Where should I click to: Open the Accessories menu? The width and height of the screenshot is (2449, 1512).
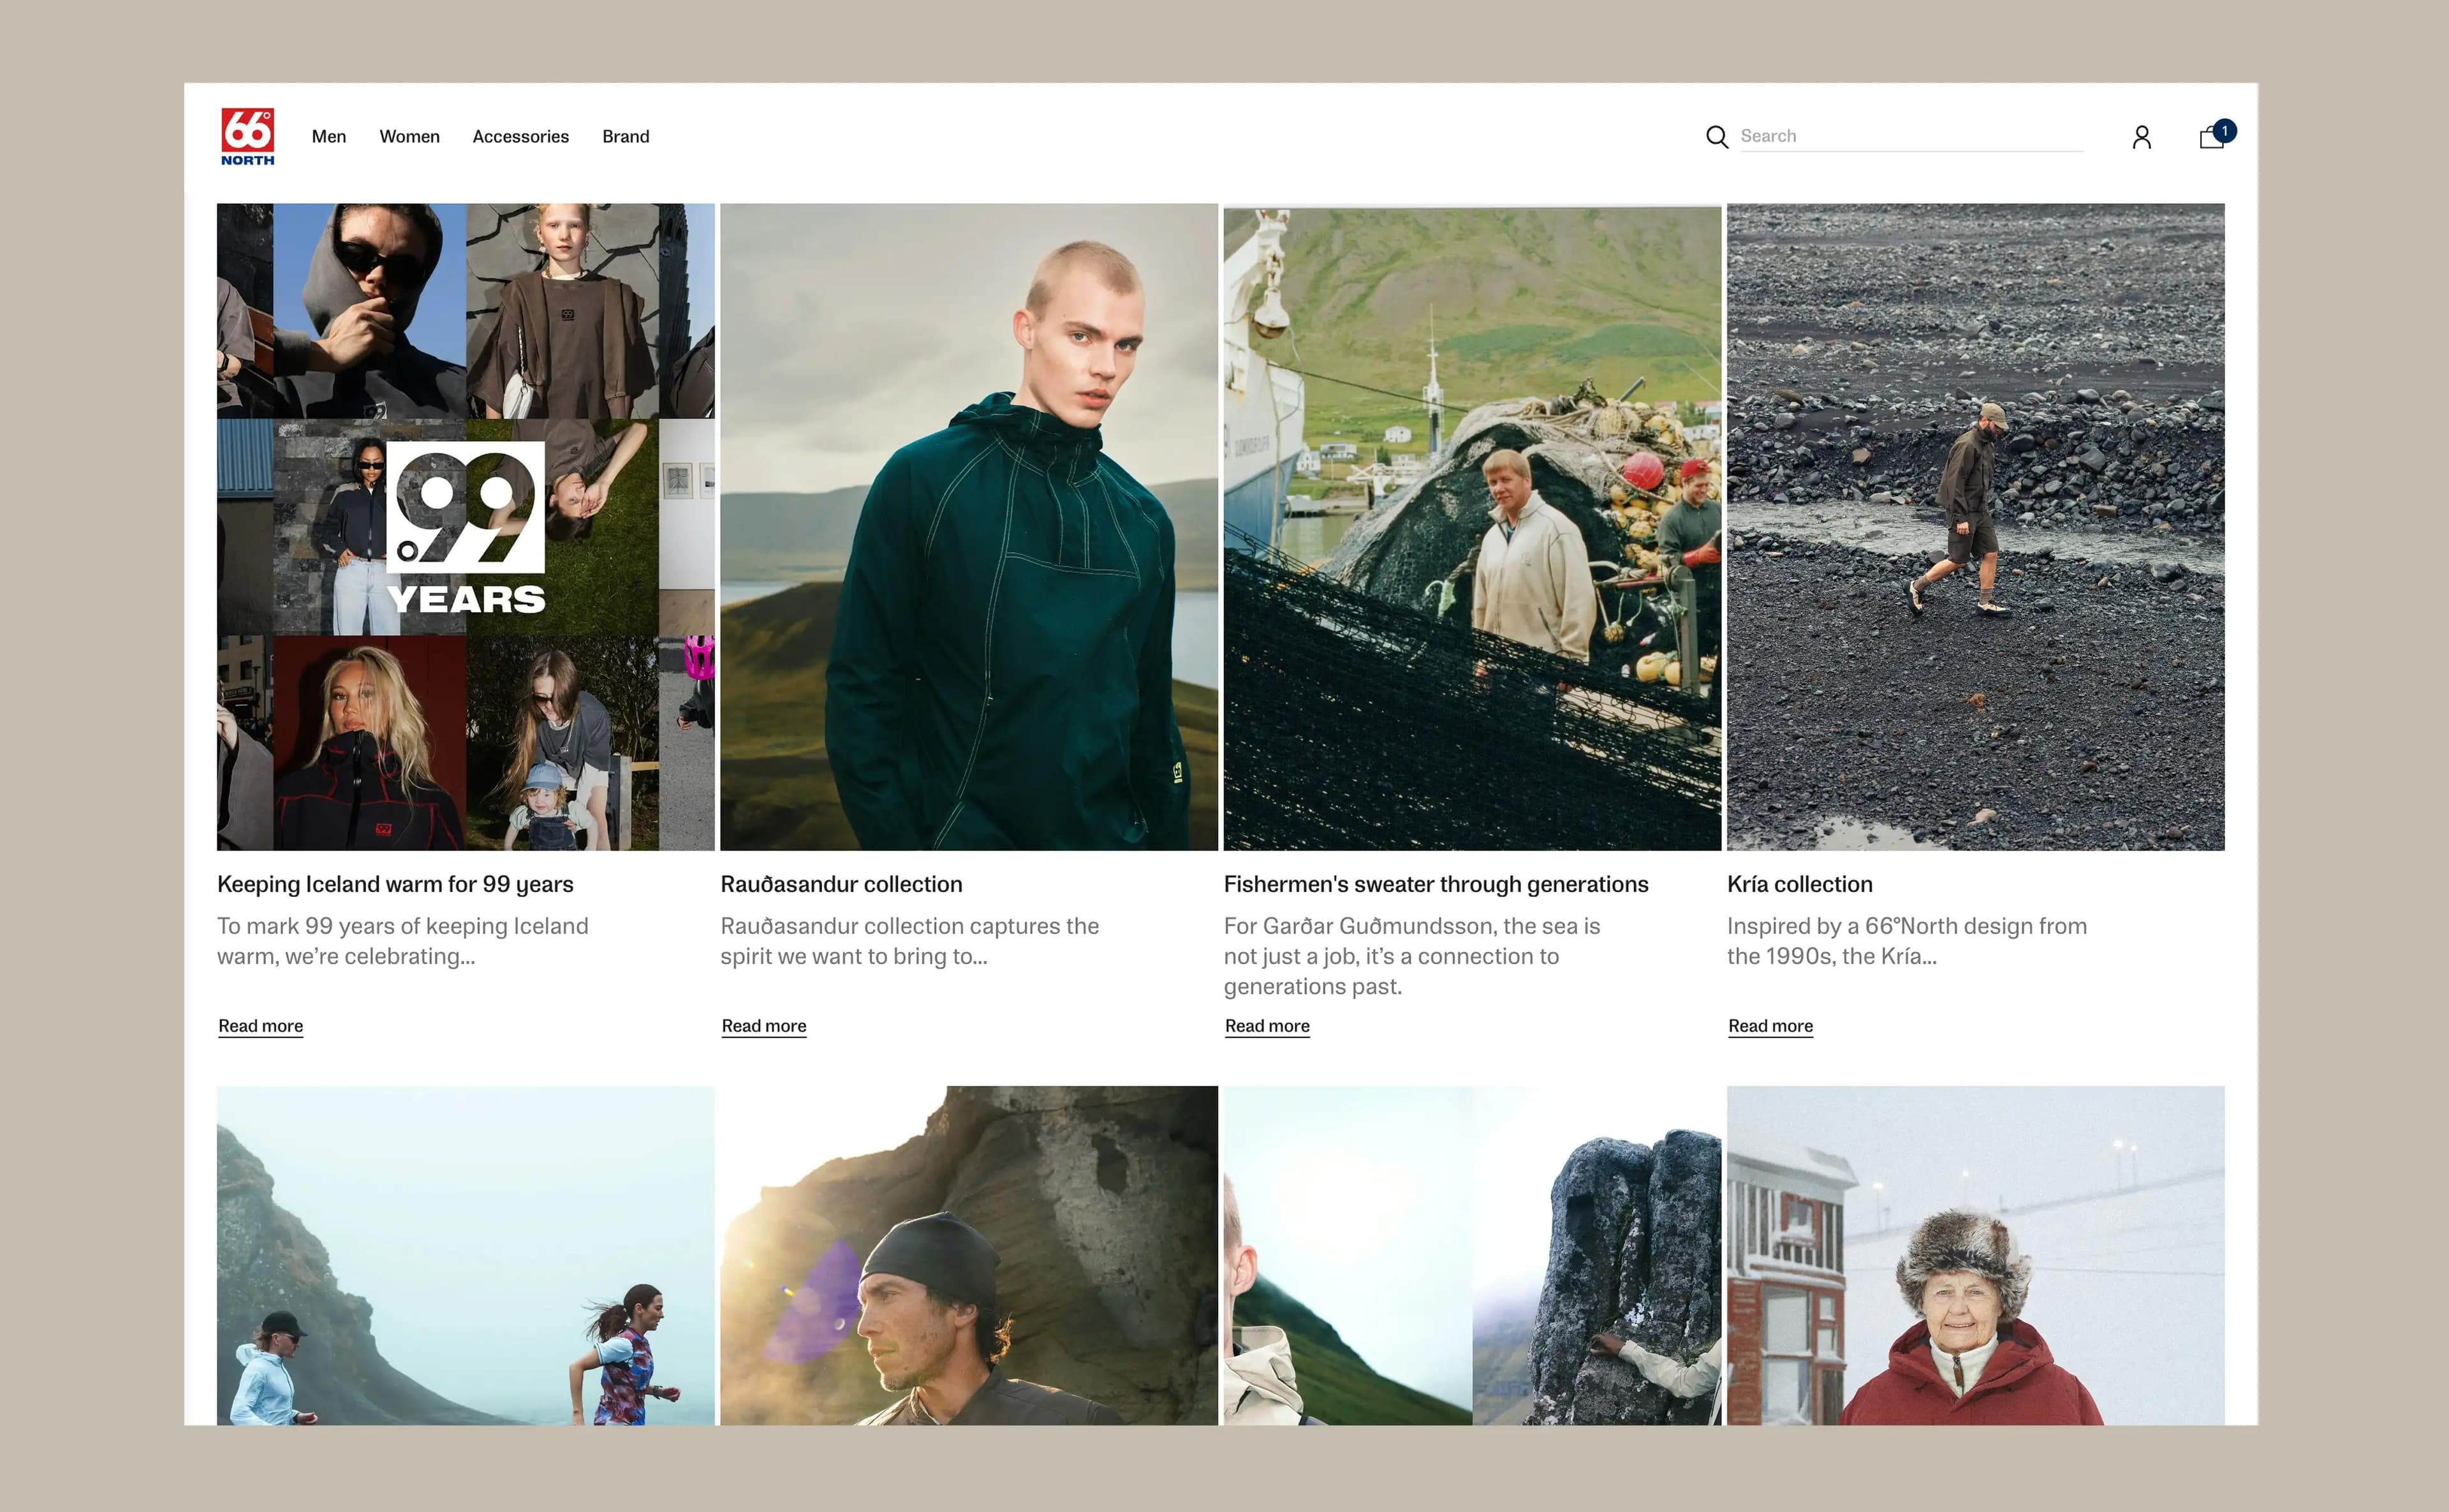(x=520, y=137)
